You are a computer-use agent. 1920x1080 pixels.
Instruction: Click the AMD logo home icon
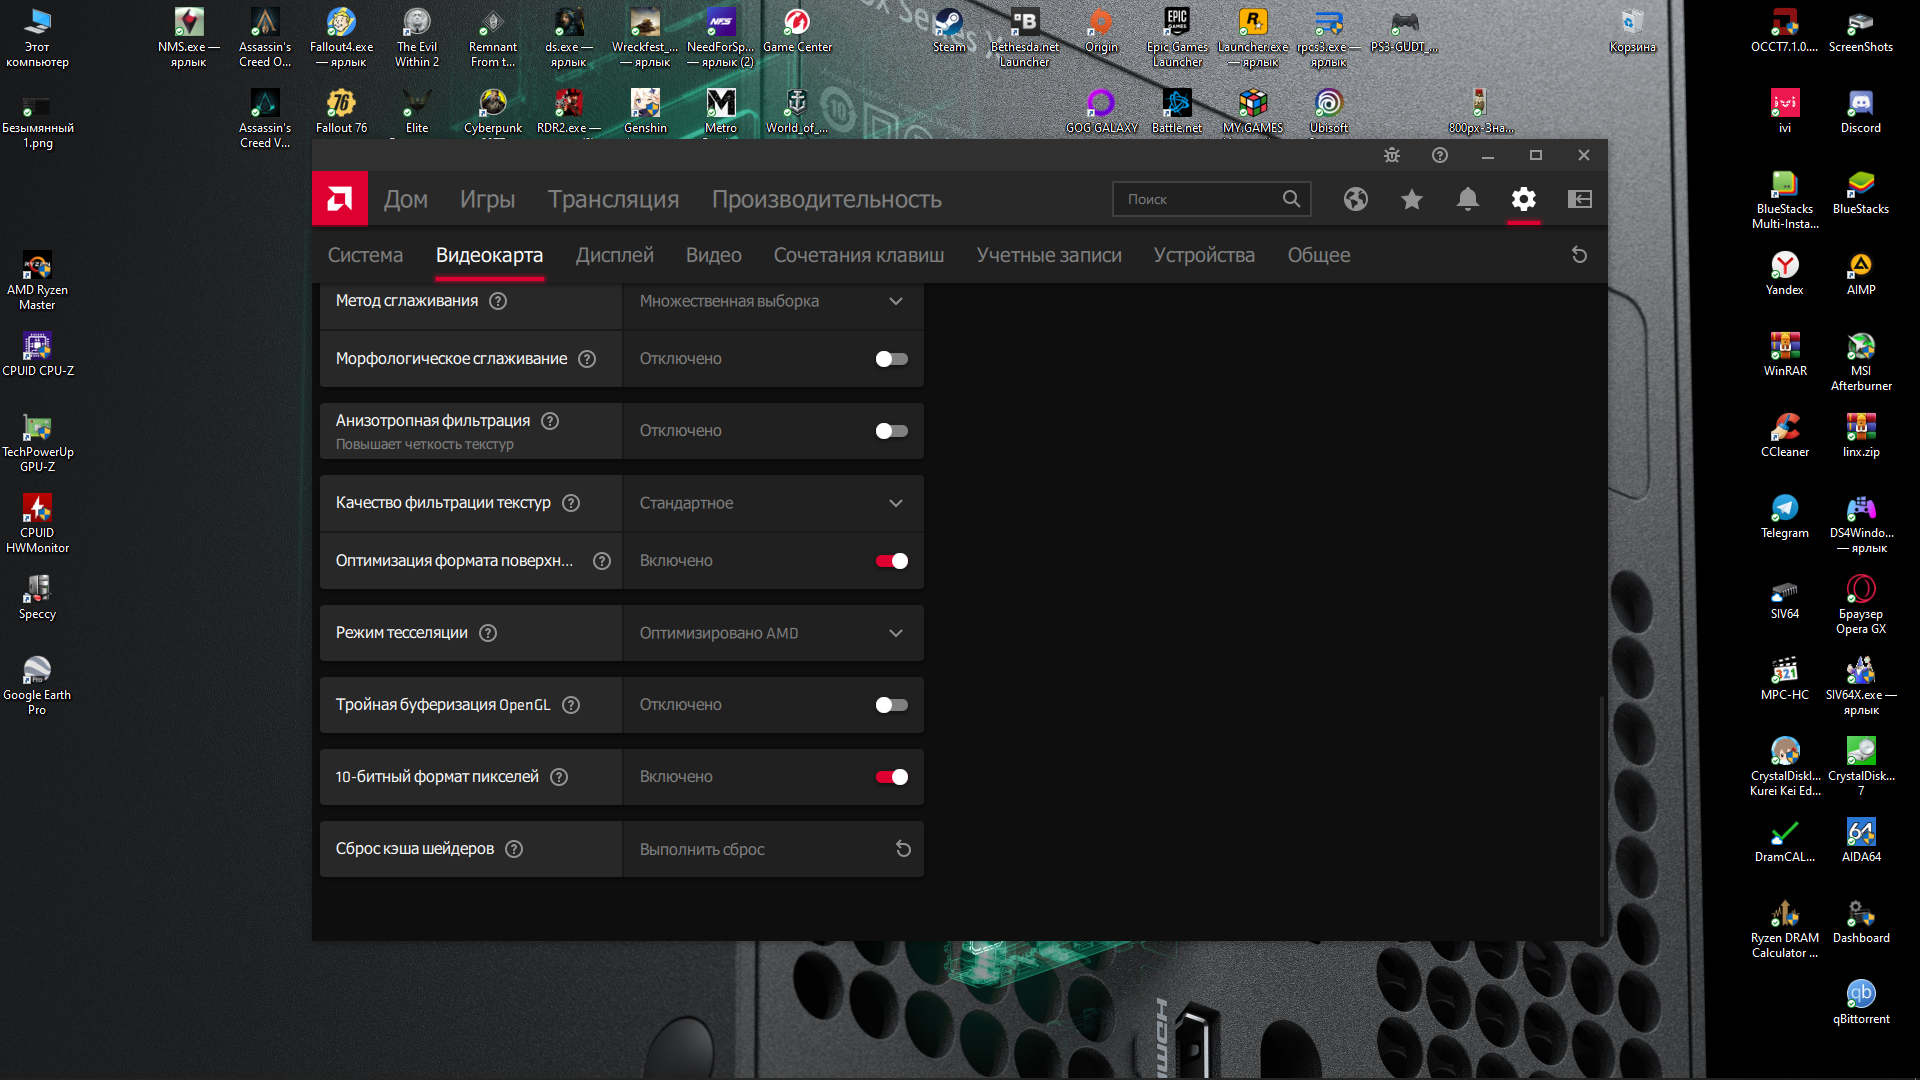point(340,199)
